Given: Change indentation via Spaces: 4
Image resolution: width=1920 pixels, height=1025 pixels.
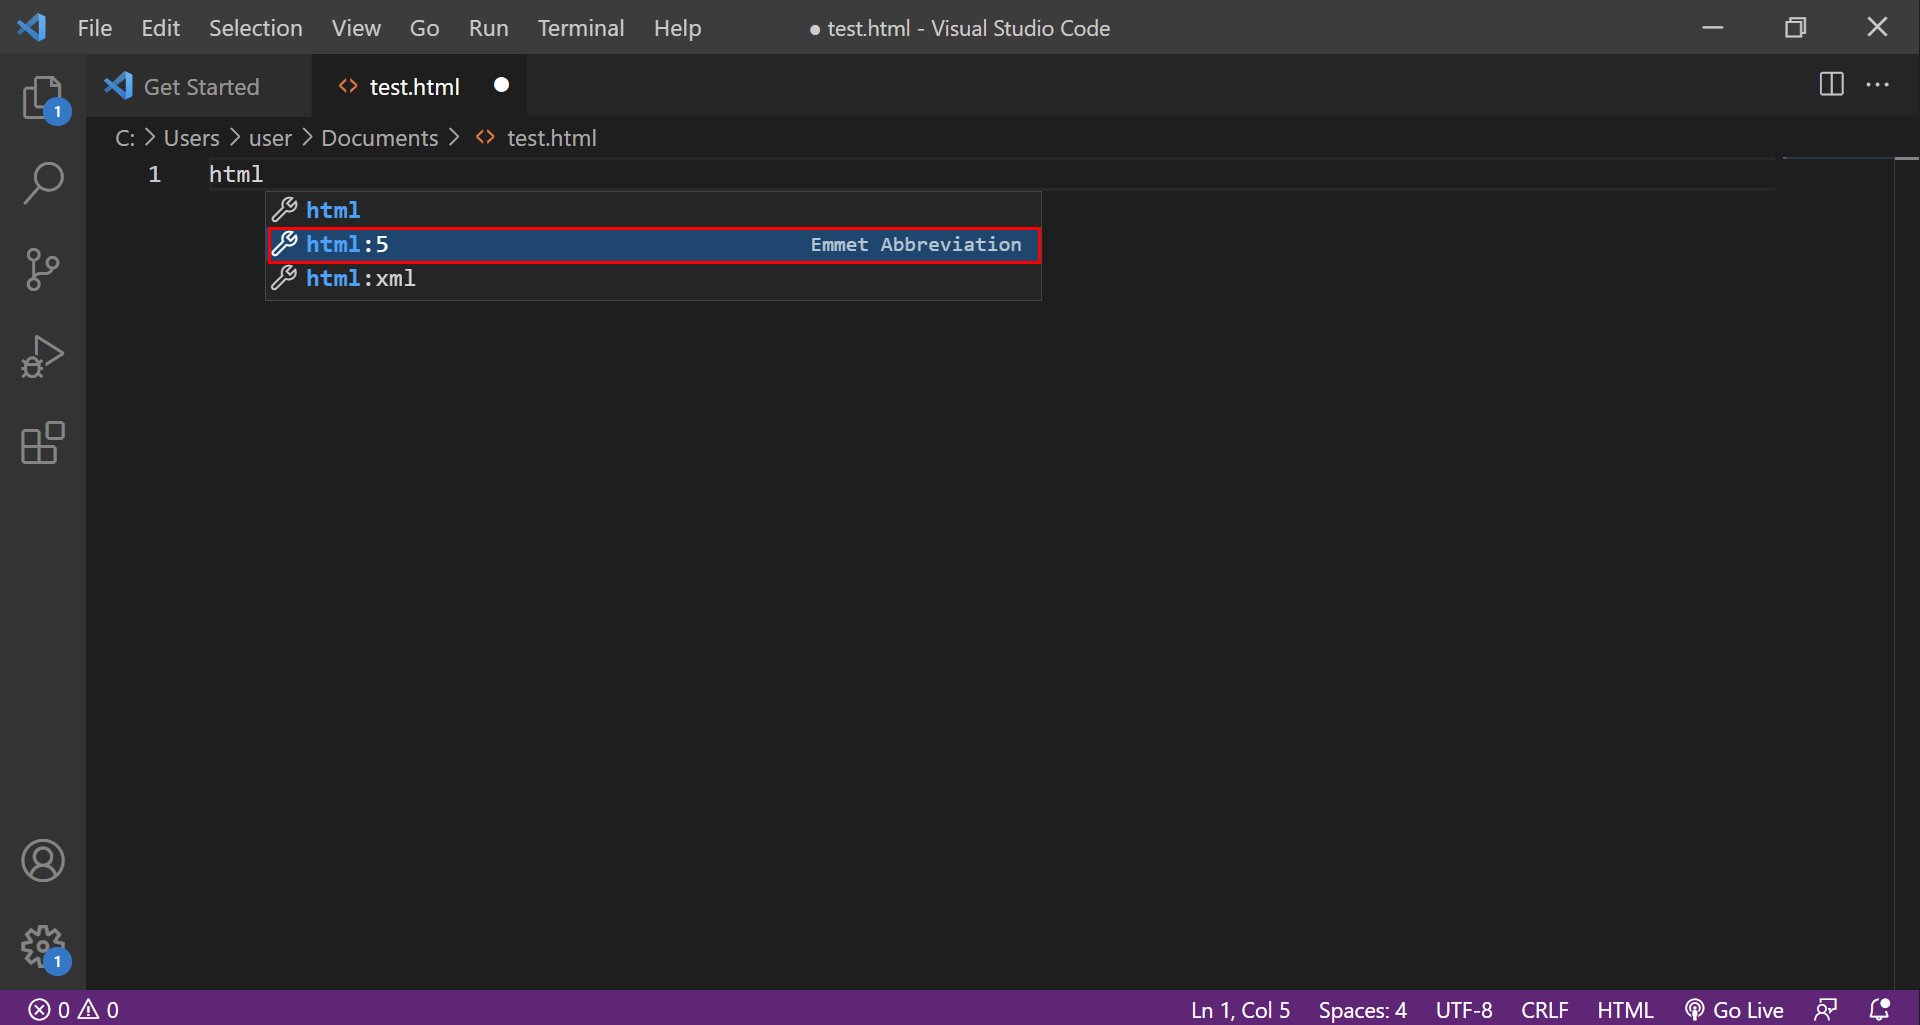Looking at the screenshot, I should 1362,1010.
